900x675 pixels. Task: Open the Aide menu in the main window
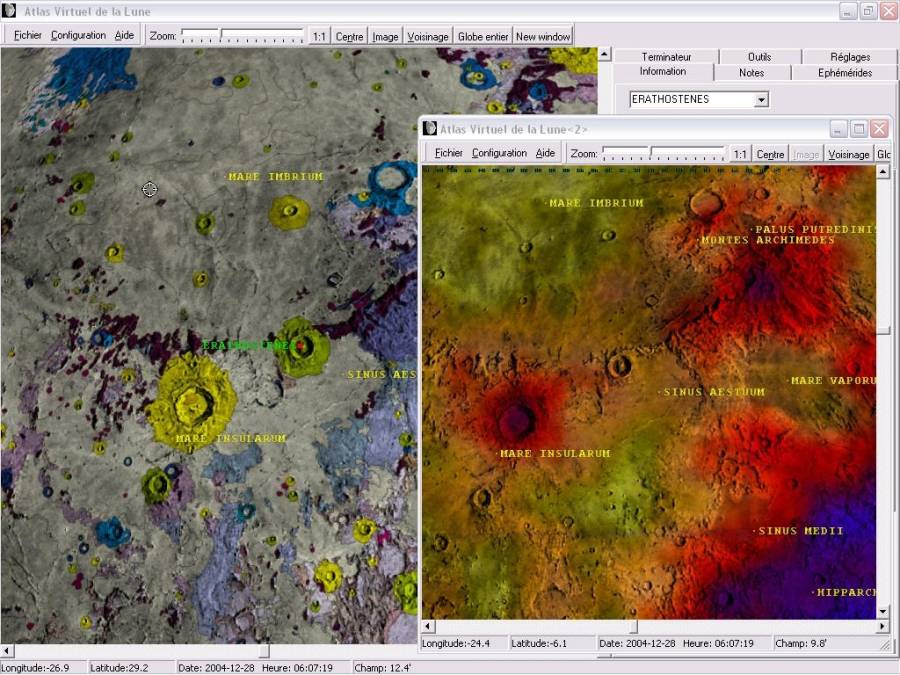click(124, 36)
